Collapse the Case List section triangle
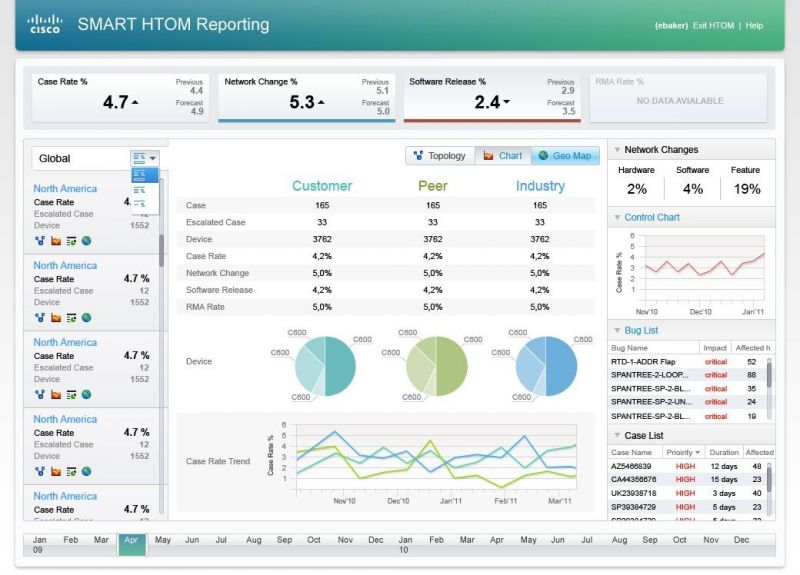800x575 pixels. 617,436
